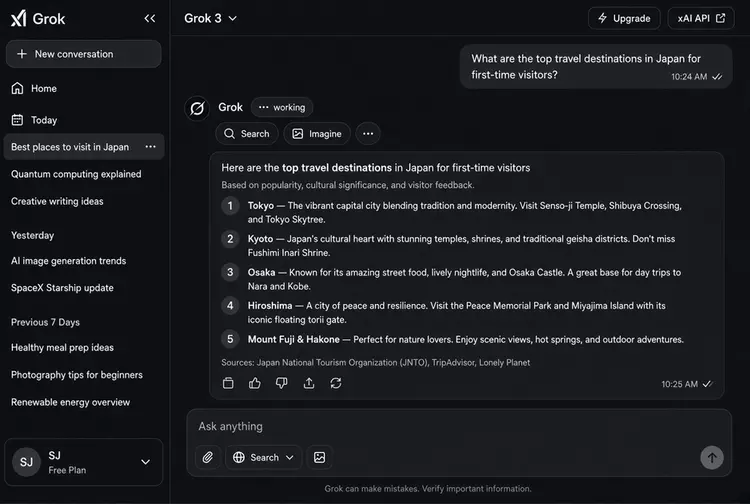The width and height of the screenshot is (750, 504).
Task: Click the Hiroshima list item text
Action: (x=456, y=312)
